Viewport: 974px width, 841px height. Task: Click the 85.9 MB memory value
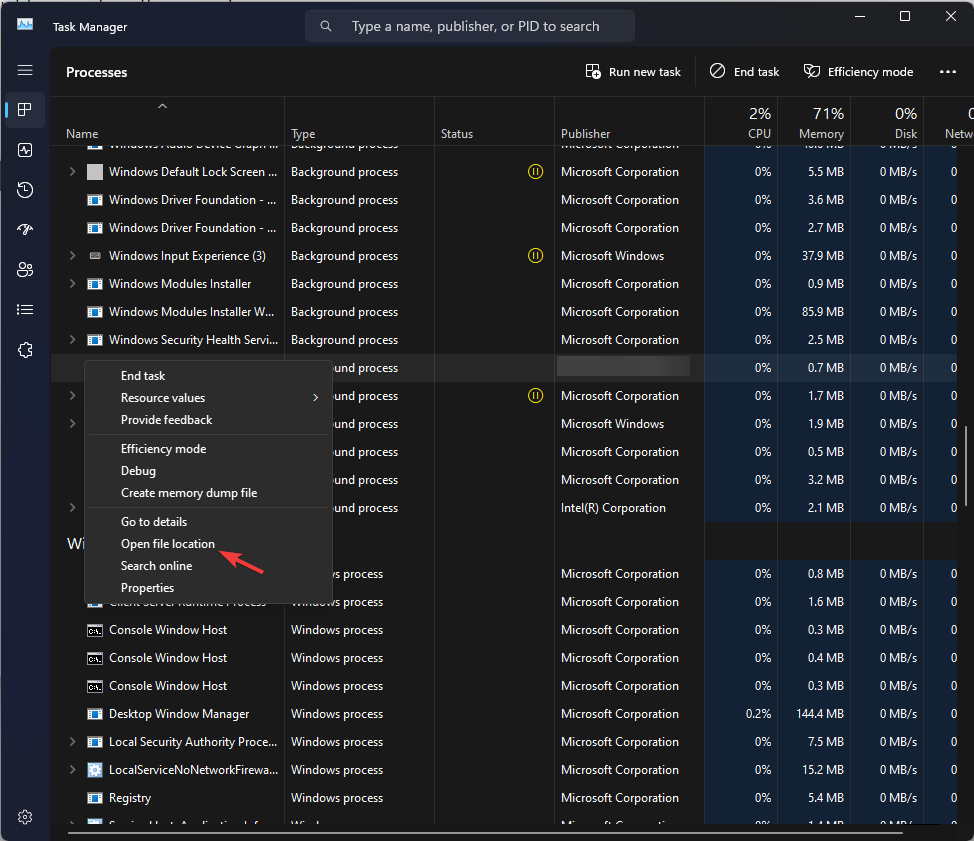(x=822, y=312)
